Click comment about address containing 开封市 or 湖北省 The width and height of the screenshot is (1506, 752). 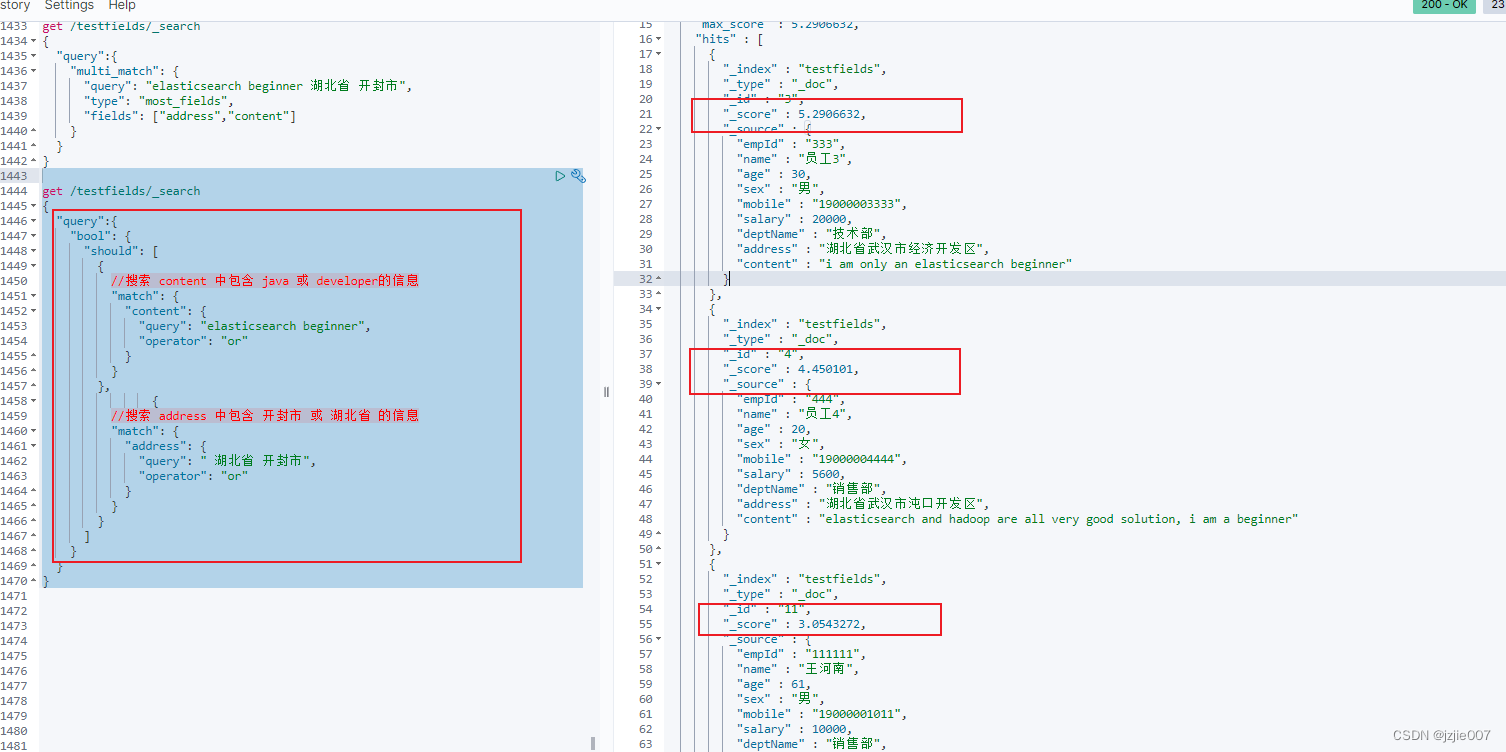265,416
